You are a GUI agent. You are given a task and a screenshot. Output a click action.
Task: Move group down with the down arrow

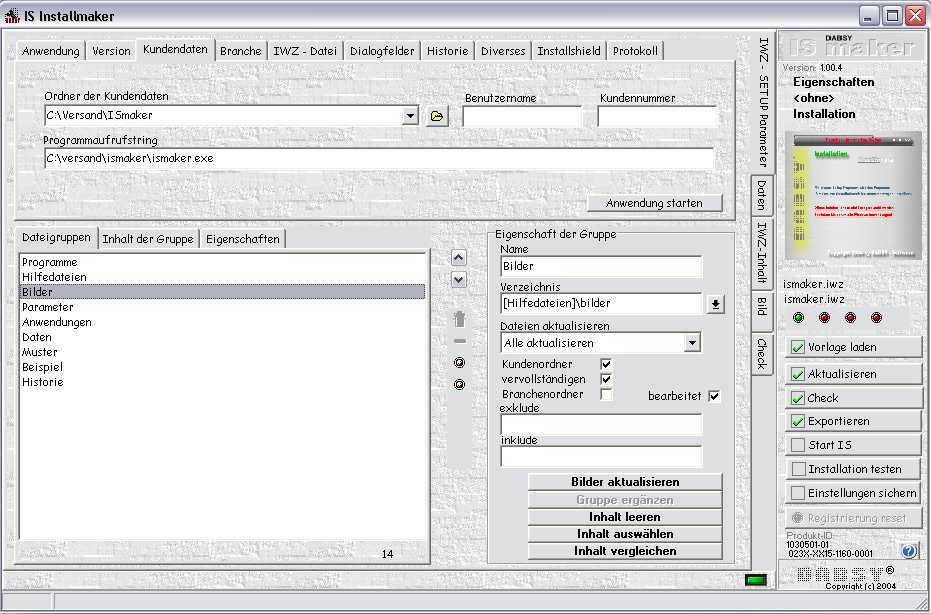point(459,280)
